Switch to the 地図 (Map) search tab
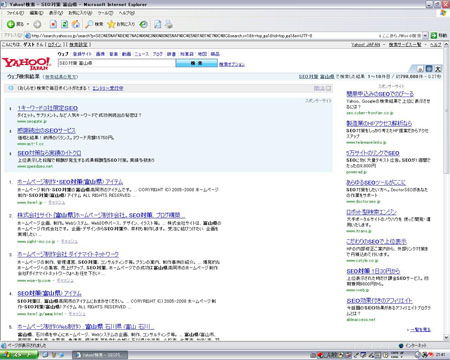This screenshot has width=450, height=360. coord(202,54)
